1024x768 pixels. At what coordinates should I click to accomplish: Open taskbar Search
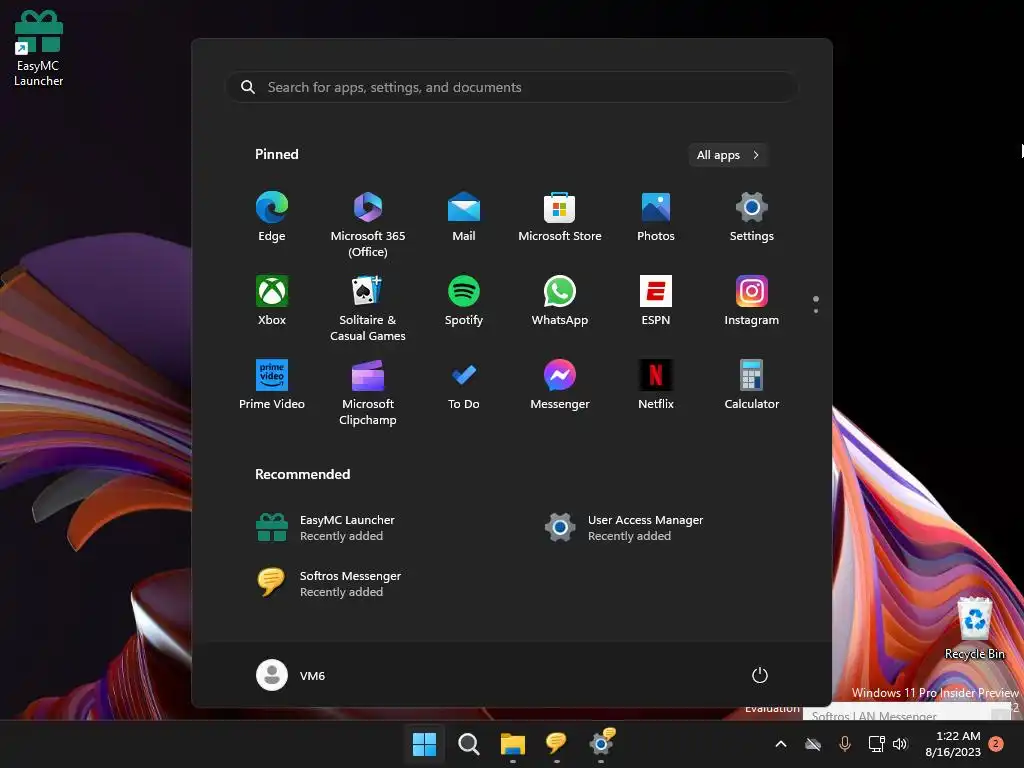pyautogui.click(x=468, y=744)
